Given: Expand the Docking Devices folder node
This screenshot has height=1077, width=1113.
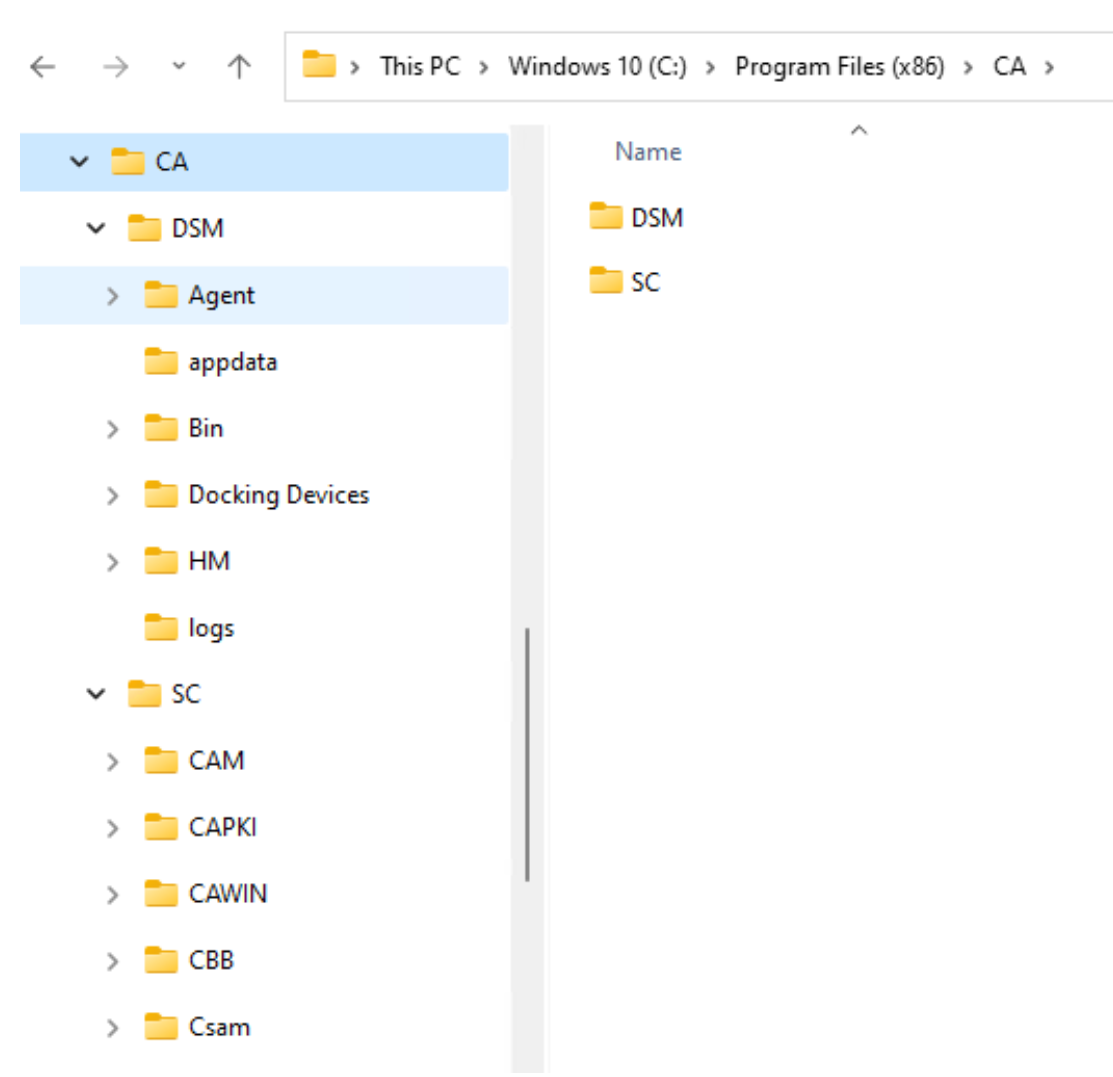Looking at the screenshot, I should coord(112,495).
